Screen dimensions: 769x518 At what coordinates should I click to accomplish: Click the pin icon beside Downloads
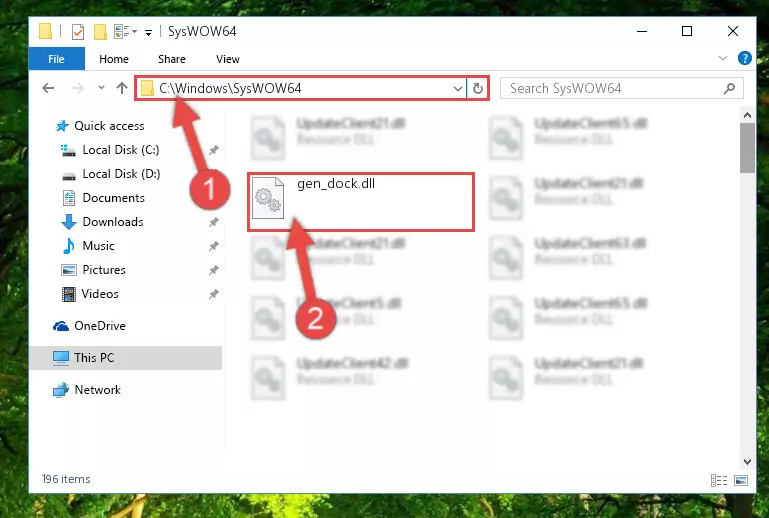(213, 222)
